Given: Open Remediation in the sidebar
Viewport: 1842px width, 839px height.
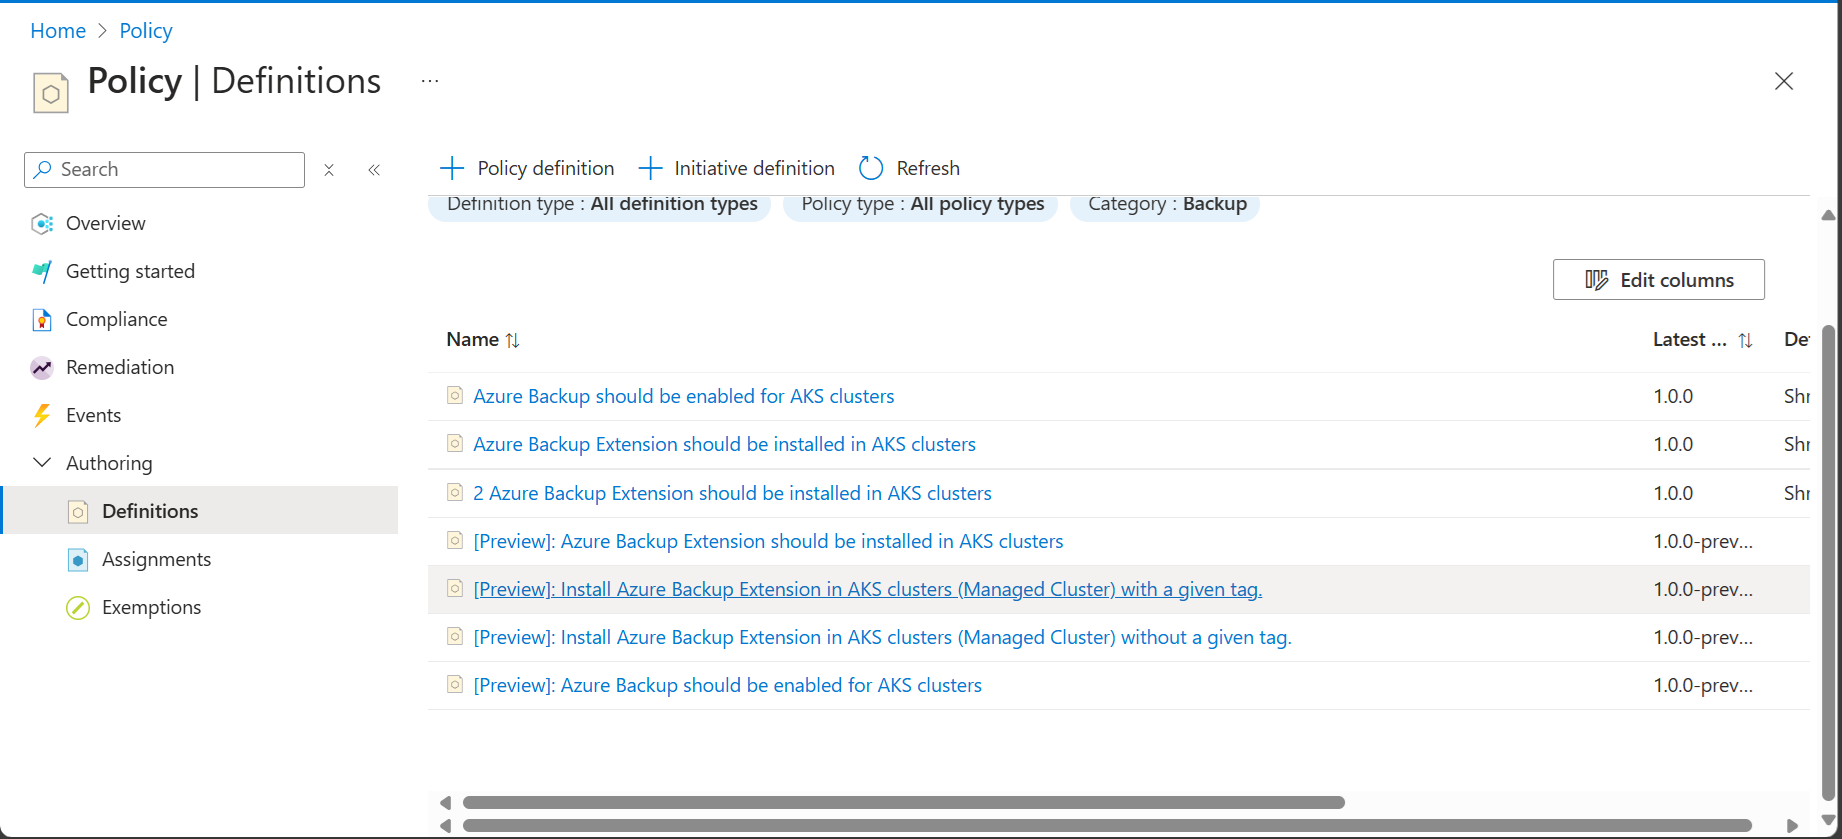Looking at the screenshot, I should (x=120, y=367).
